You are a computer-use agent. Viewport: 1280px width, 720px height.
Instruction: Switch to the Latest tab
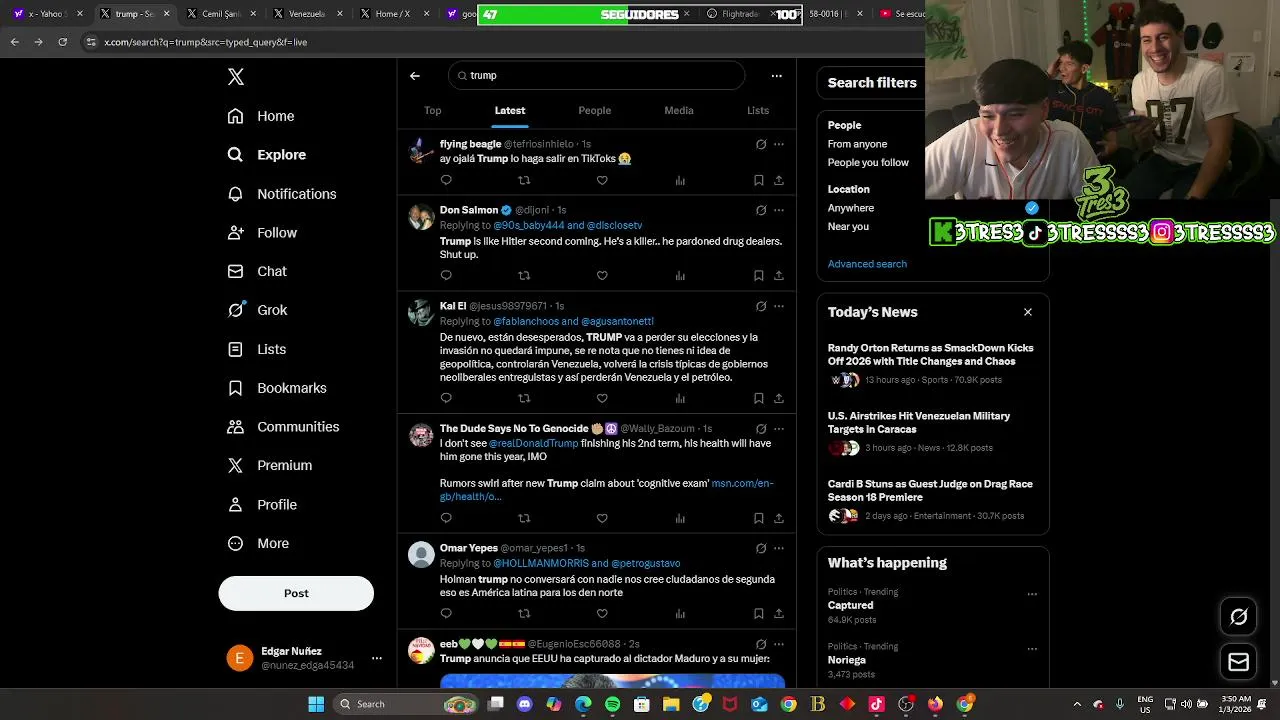510,111
